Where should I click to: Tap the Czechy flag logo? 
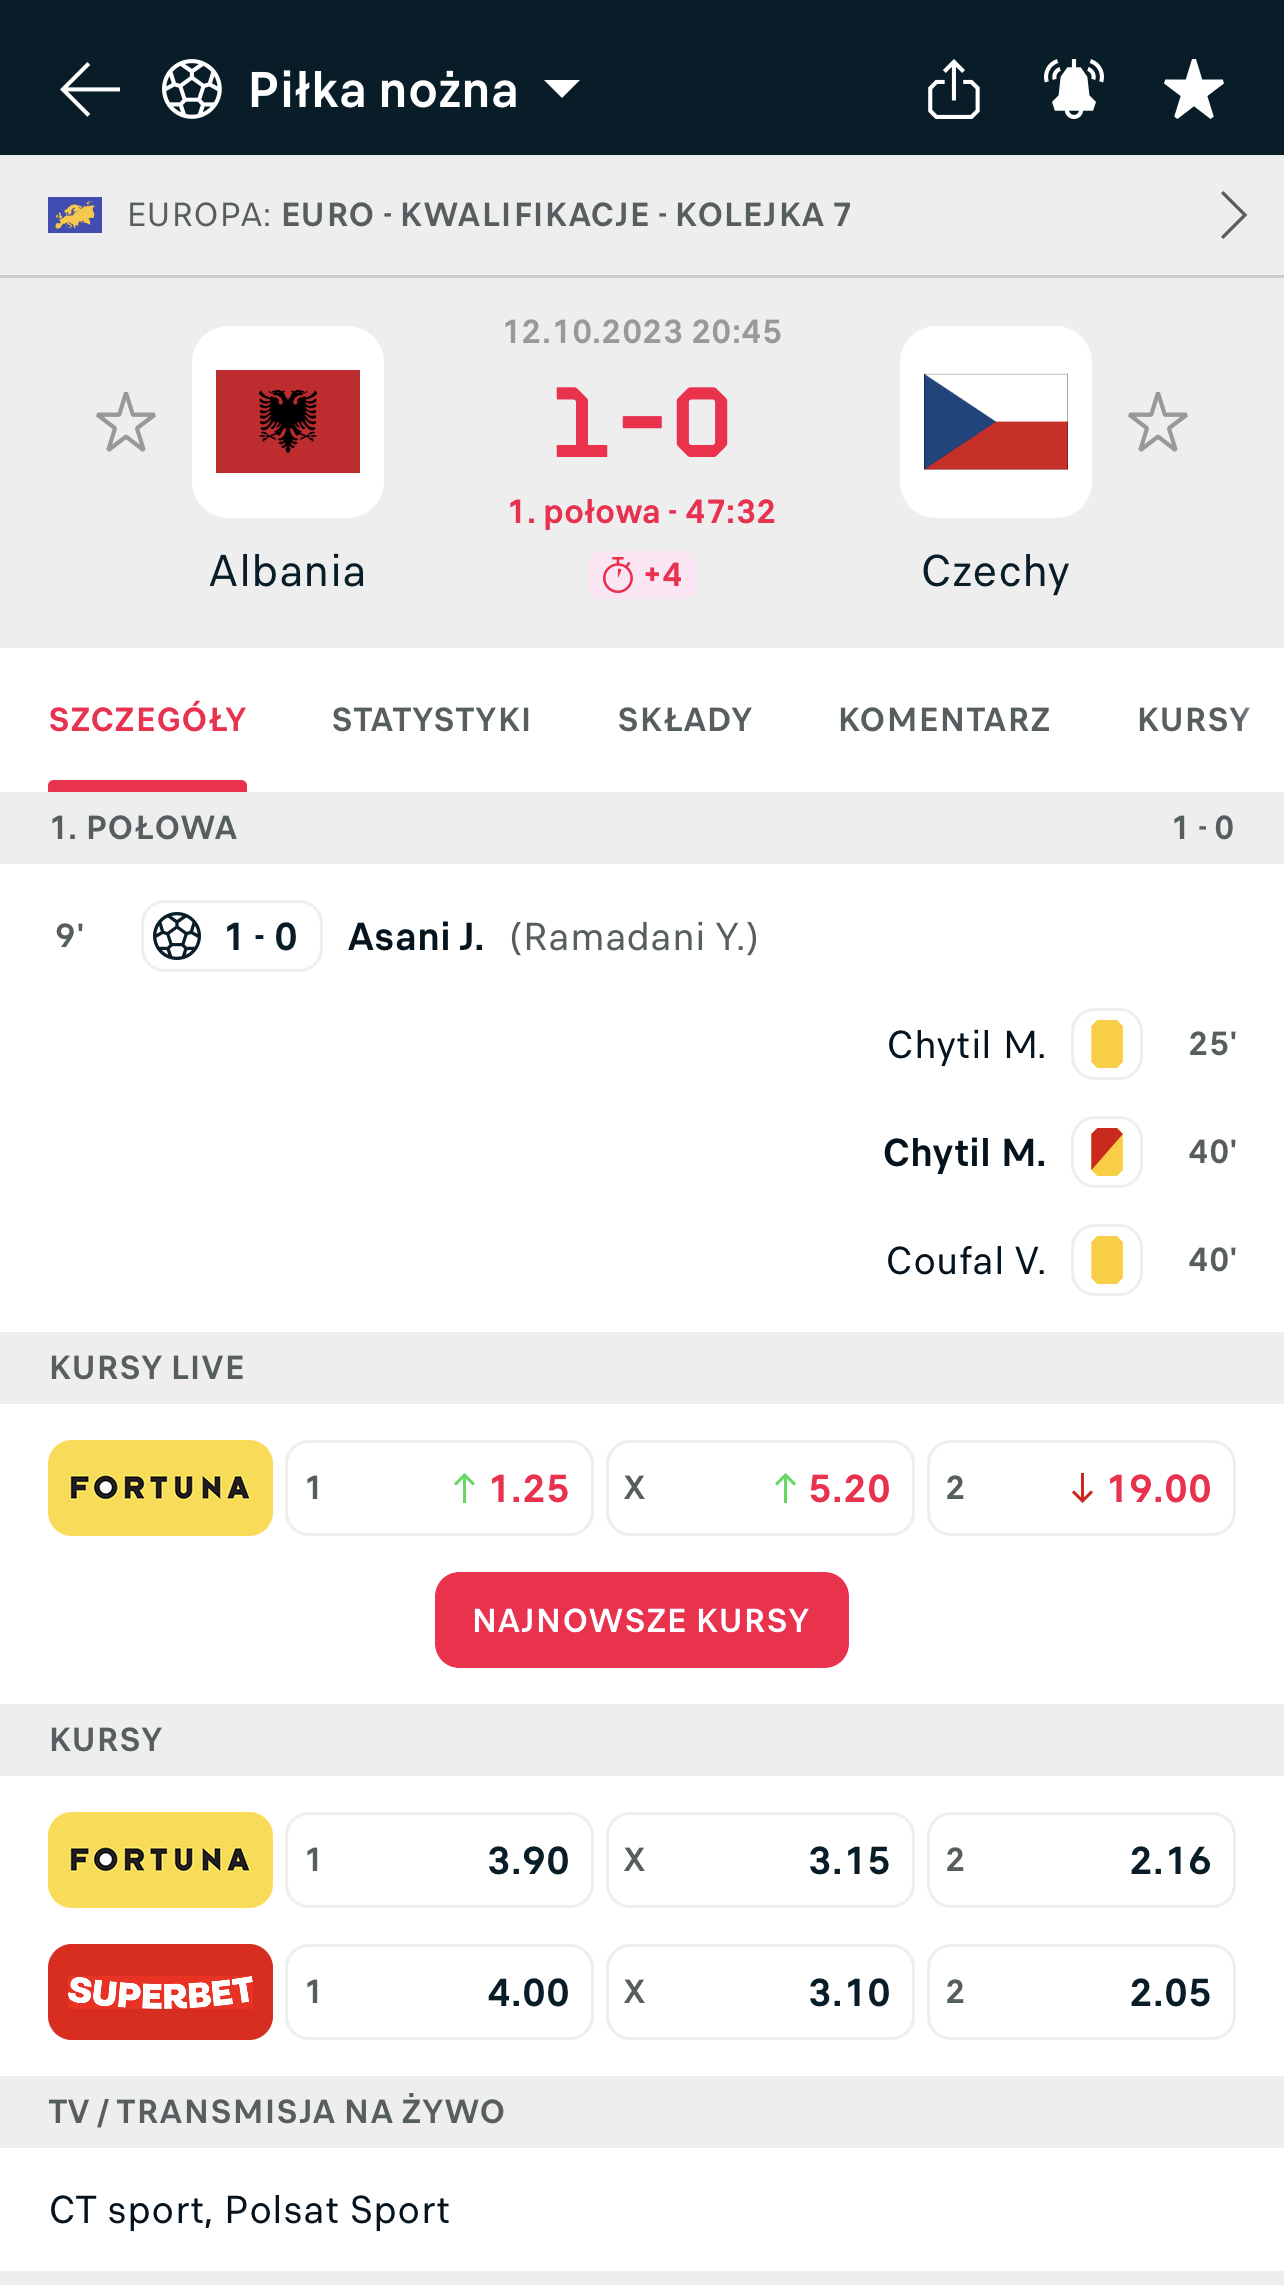coord(995,422)
